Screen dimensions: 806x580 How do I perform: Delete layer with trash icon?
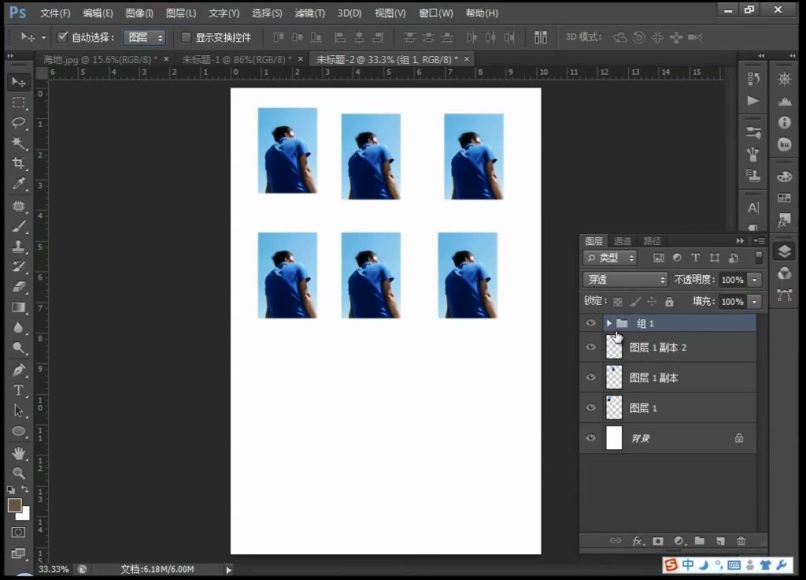click(x=741, y=541)
